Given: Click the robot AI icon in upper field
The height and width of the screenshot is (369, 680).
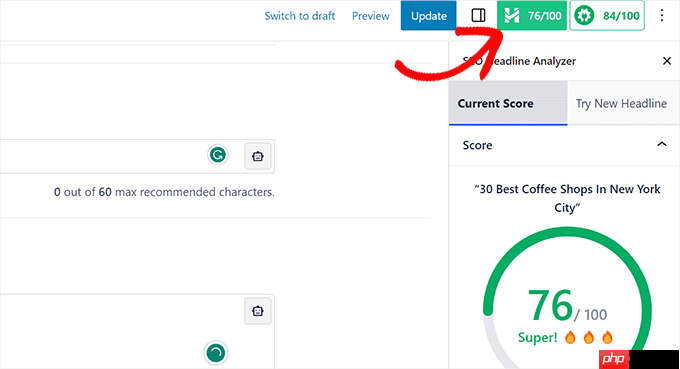Looking at the screenshot, I should point(258,156).
